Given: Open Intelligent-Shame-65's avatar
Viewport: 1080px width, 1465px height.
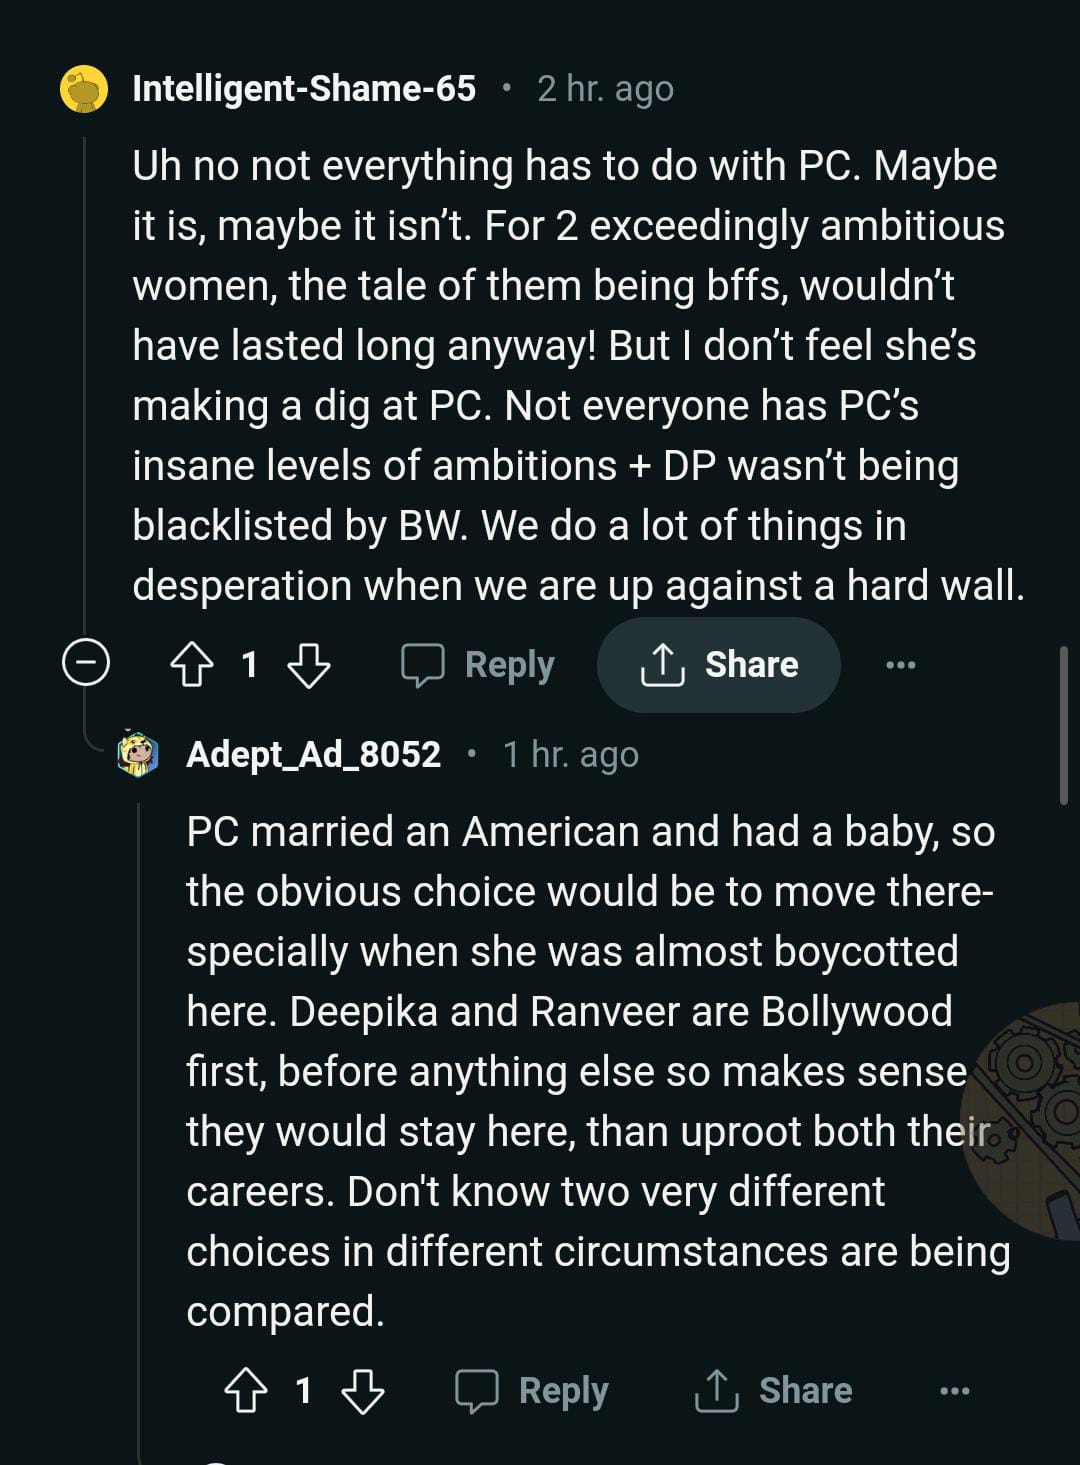Looking at the screenshot, I should coord(84,89).
